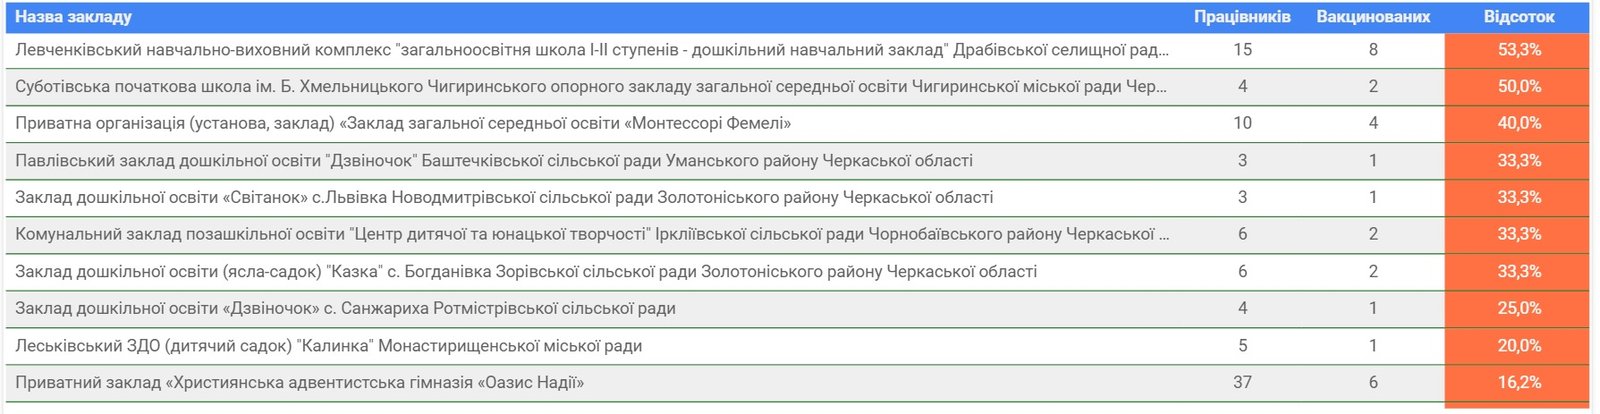Image resolution: width=1600 pixels, height=414 pixels.
Task: Select the "Казка" с. Богданівка institution name
Action: tap(526, 272)
